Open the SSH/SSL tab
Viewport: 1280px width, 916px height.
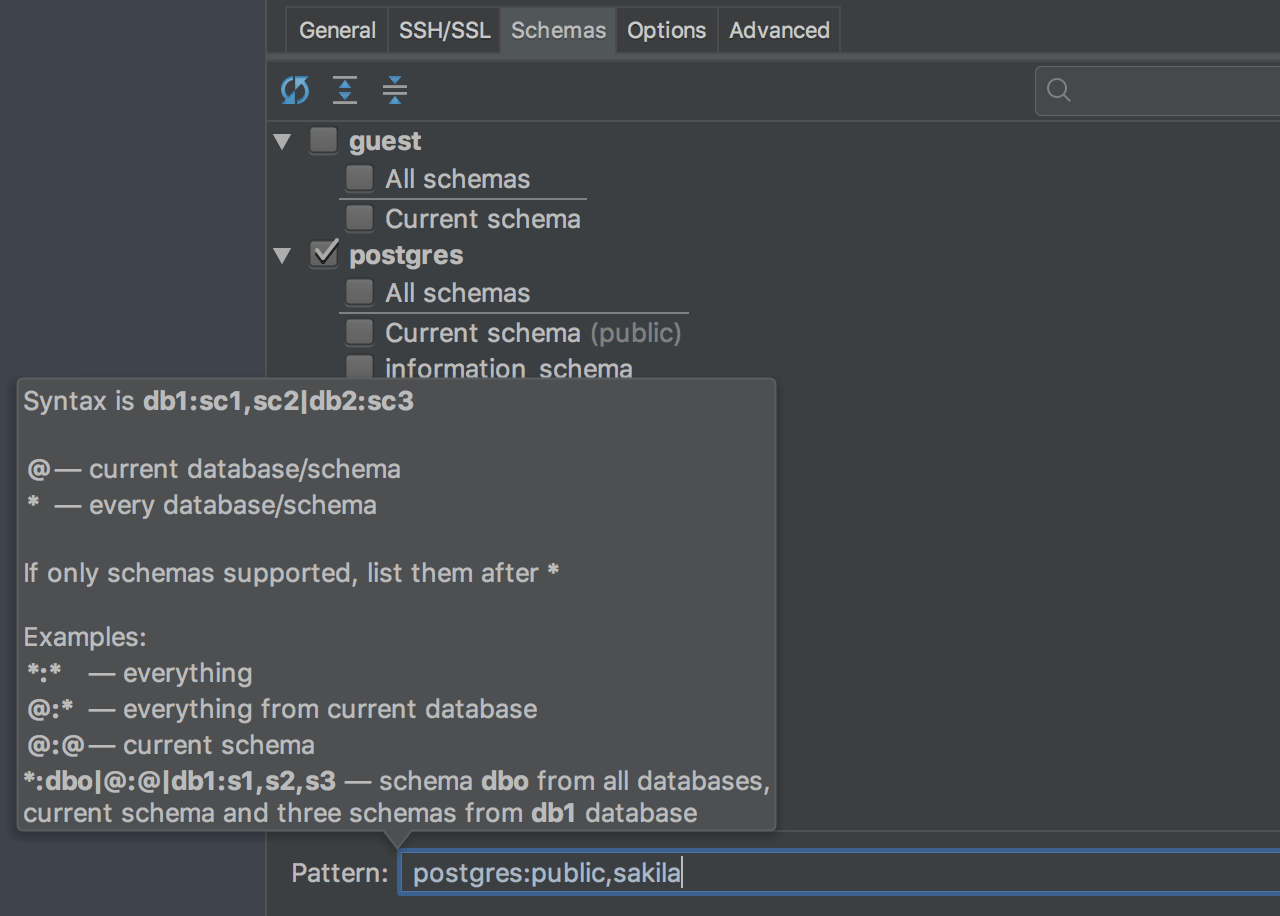(445, 30)
